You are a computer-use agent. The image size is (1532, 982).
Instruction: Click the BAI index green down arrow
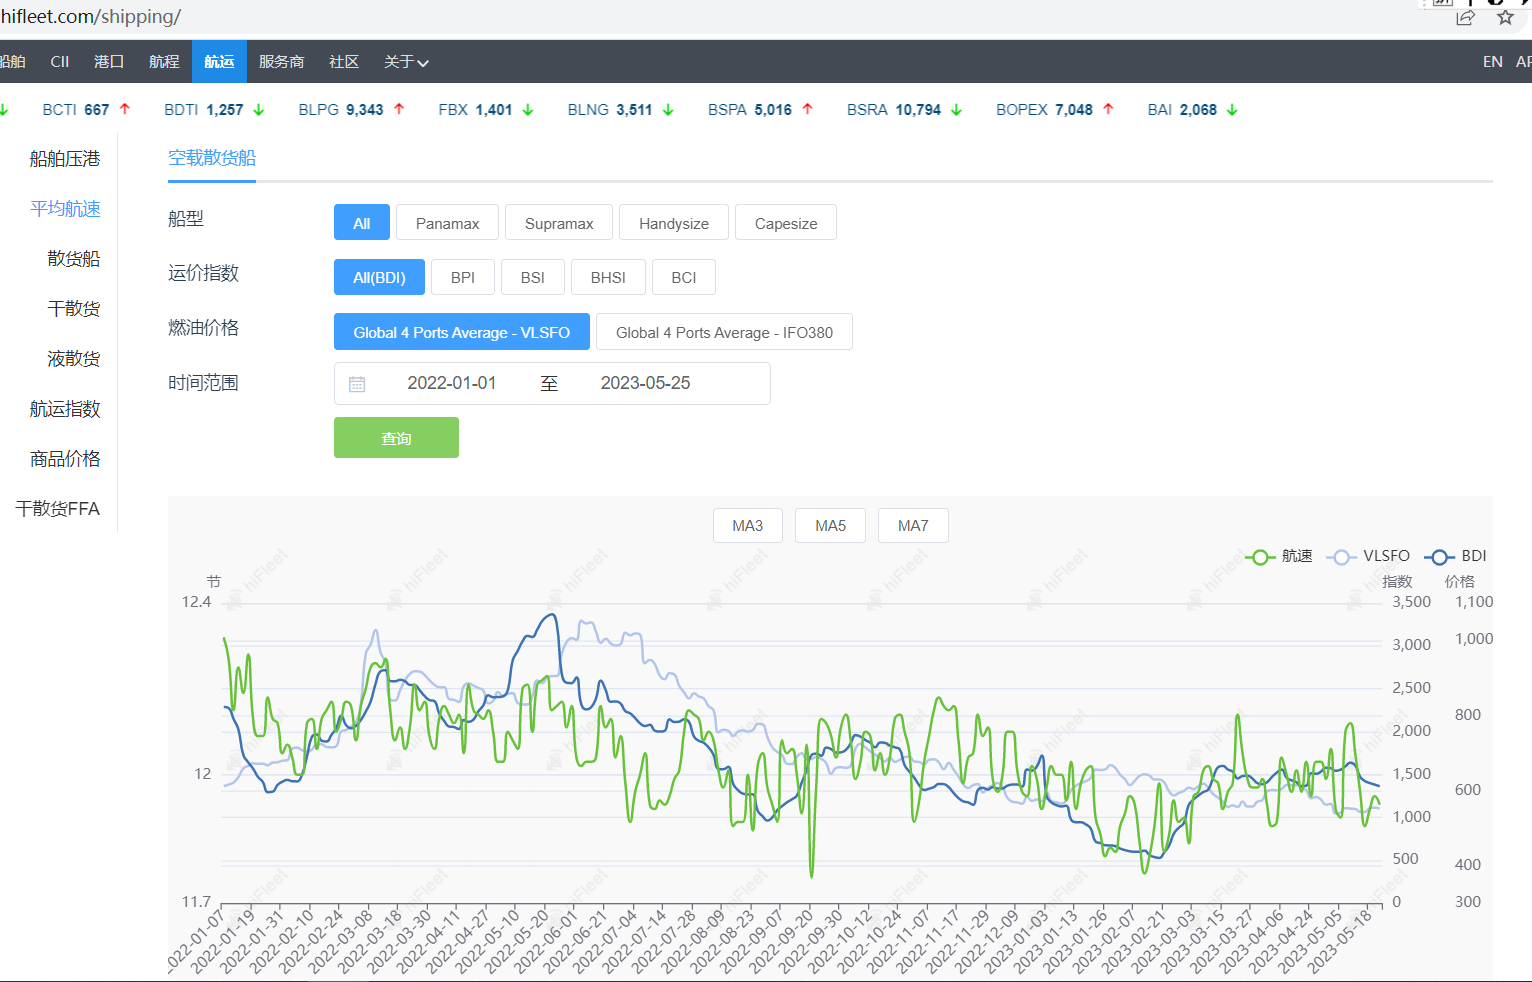(x=1232, y=110)
